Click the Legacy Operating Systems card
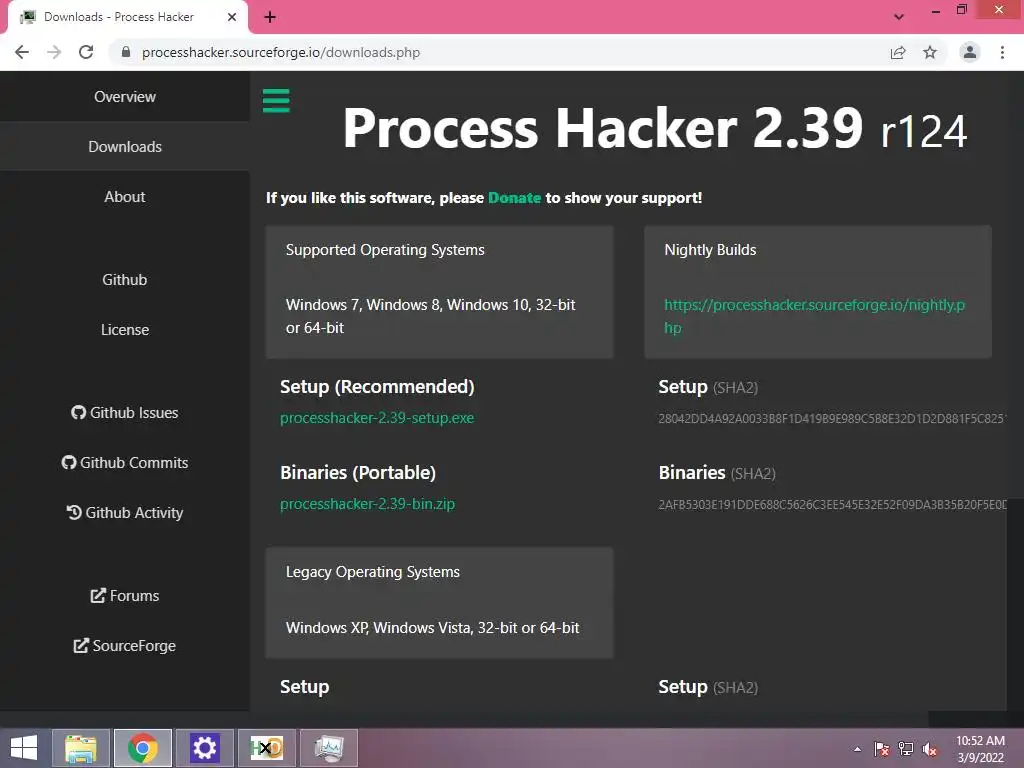This screenshot has width=1024, height=768. (x=440, y=603)
